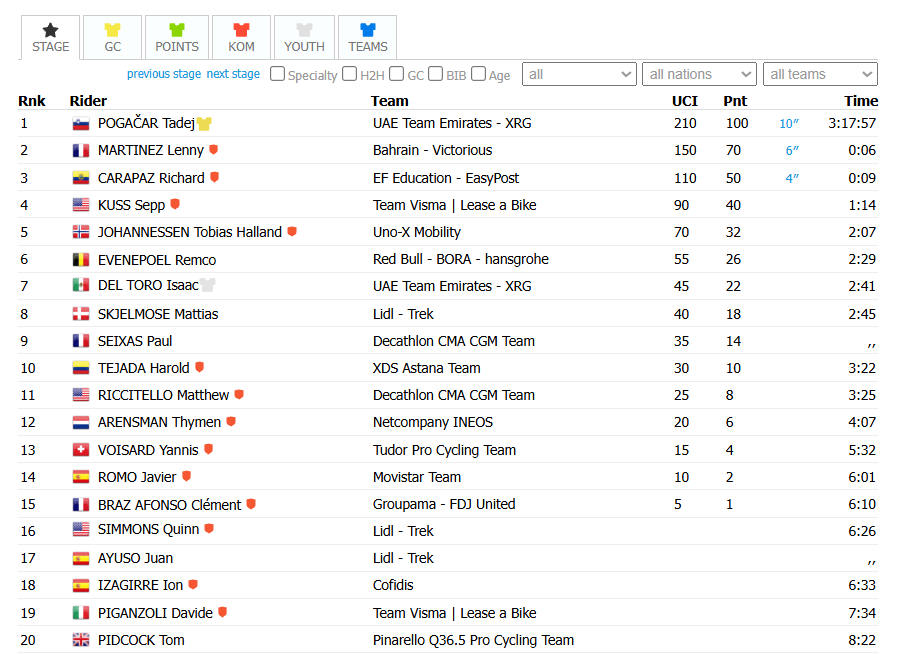Open the KOM classification tab
898x655 pixels.
pos(241,38)
